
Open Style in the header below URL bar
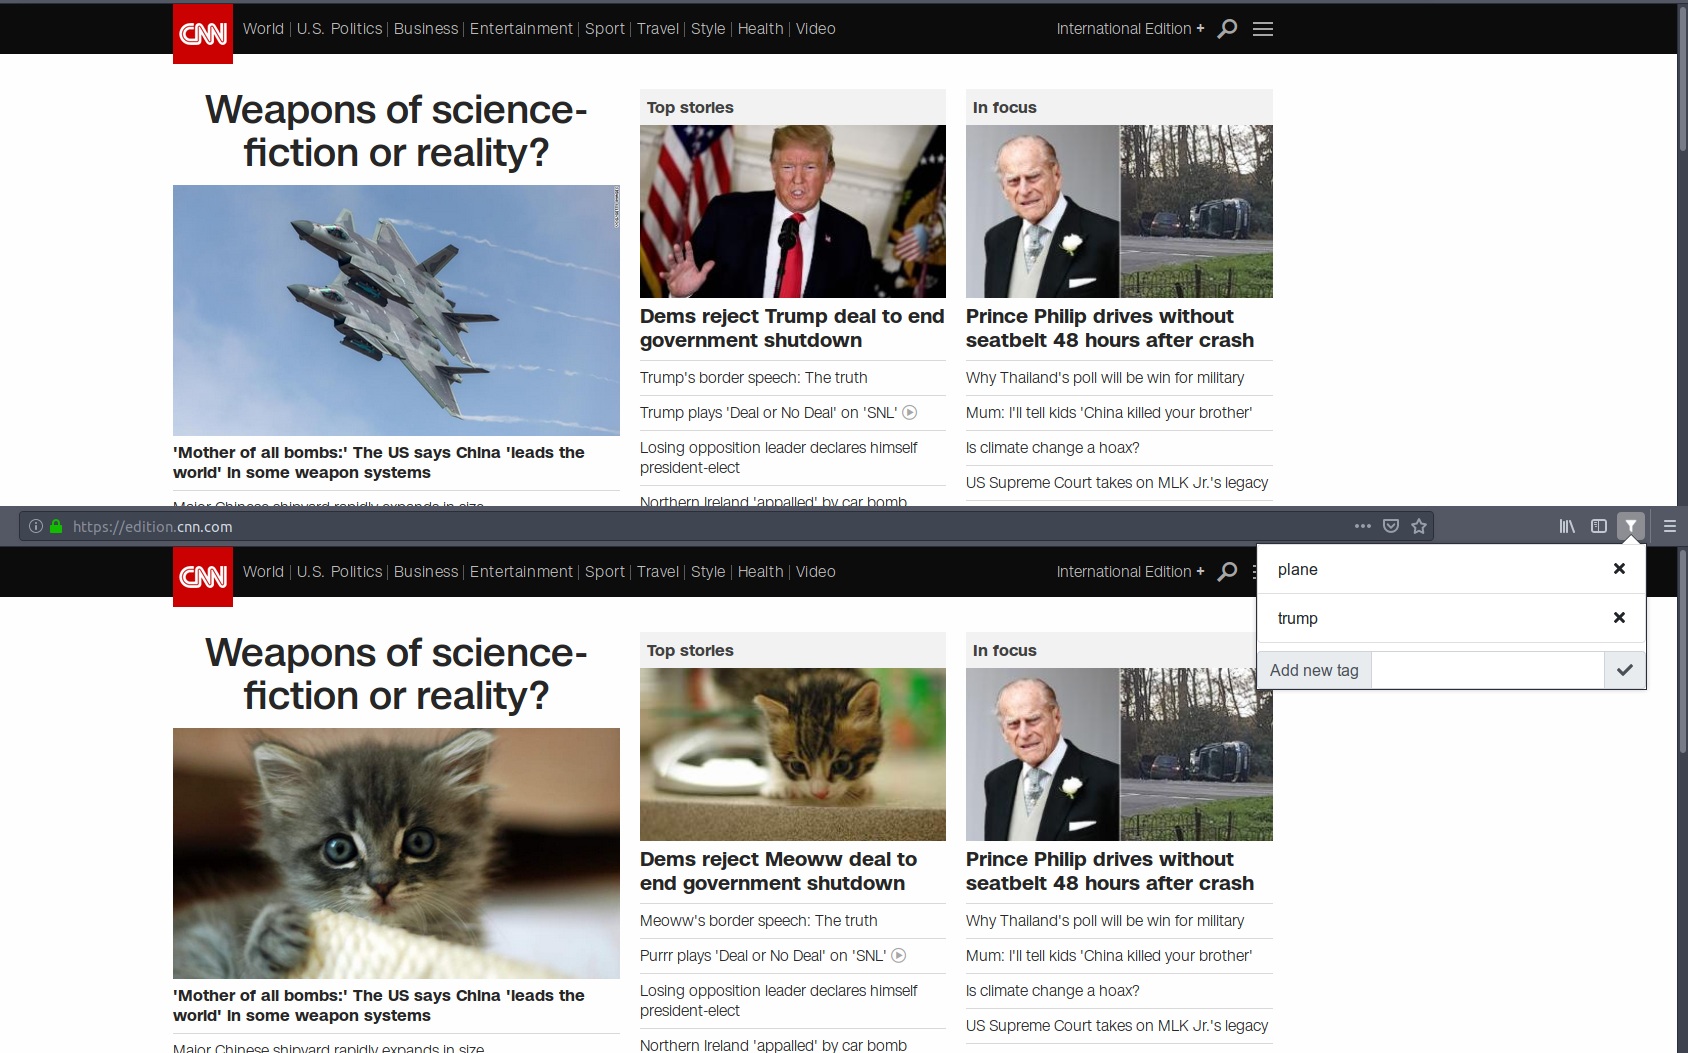[x=708, y=572]
